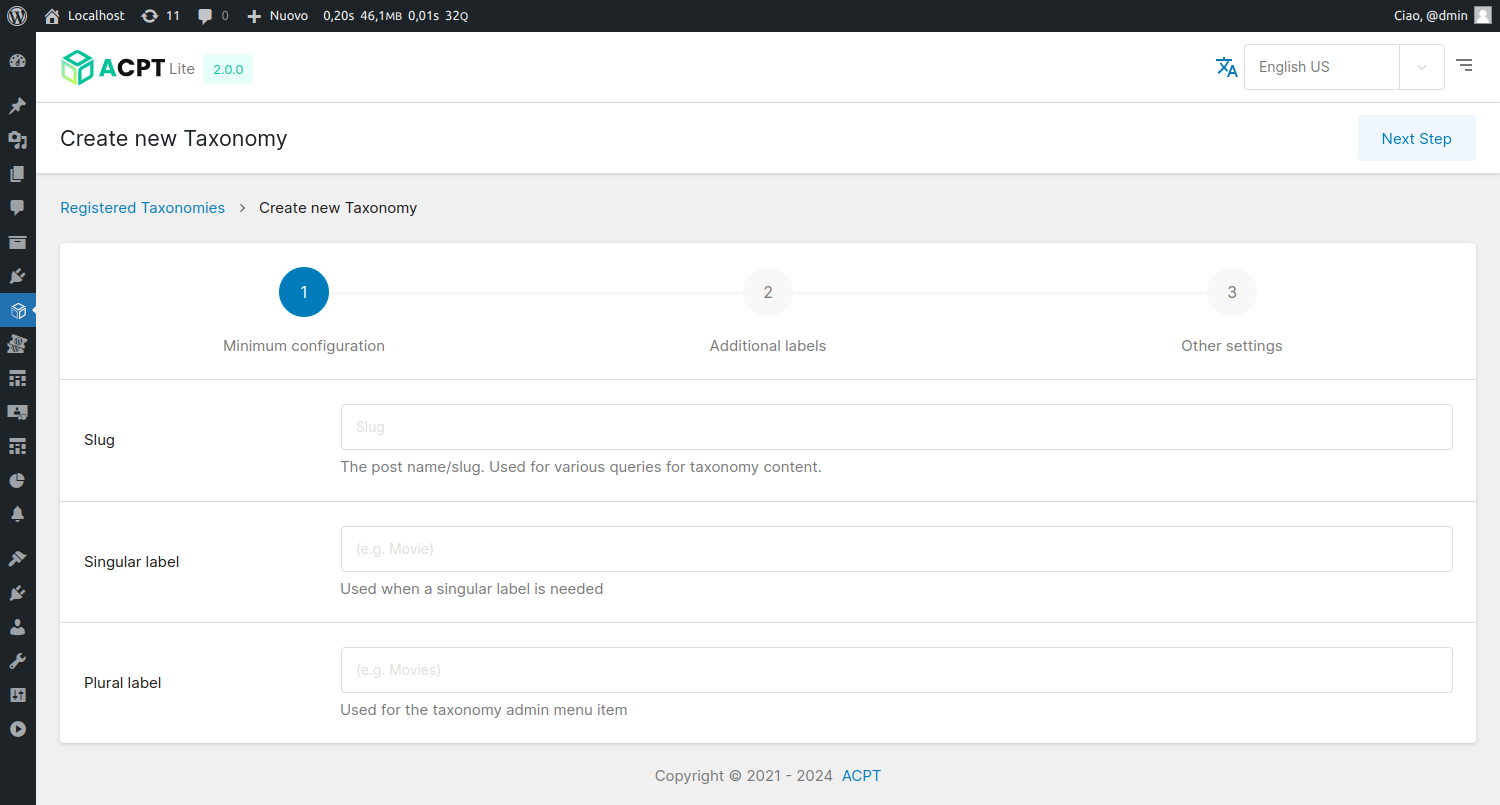1500x805 pixels.
Task: Open the screen-with-person icon in sidebar
Action: click(x=17, y=412)
